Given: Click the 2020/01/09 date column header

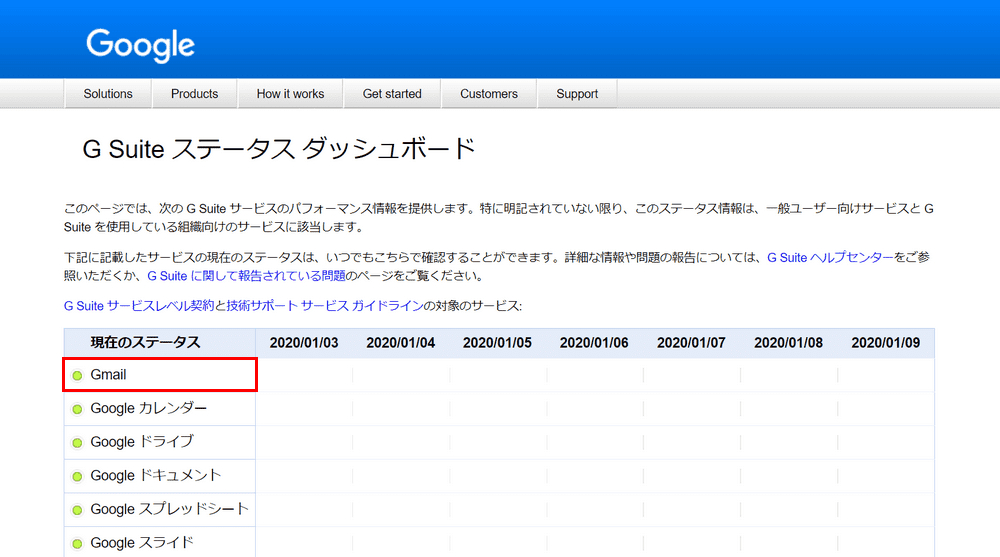Looking at the screenshot, I should (886, 343).
